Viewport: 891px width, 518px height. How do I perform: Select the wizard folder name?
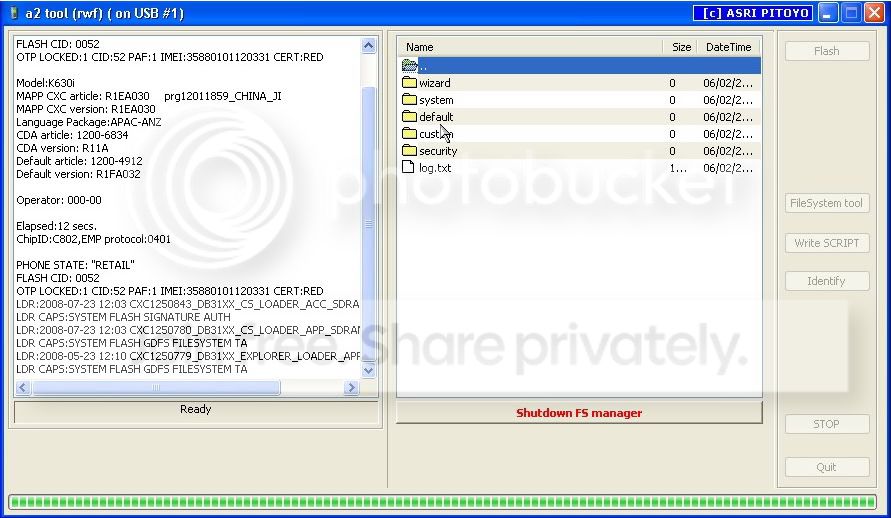[435, 83]
